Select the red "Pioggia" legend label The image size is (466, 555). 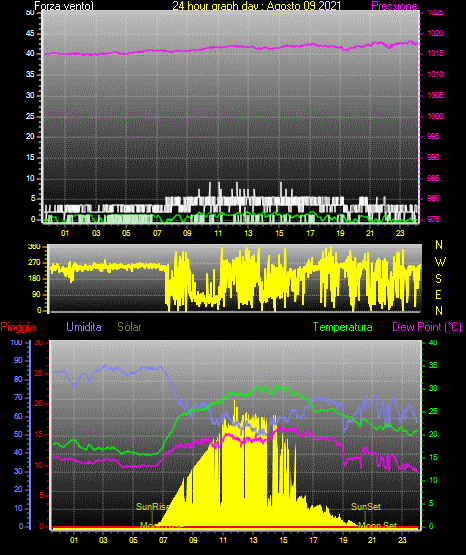18,327
